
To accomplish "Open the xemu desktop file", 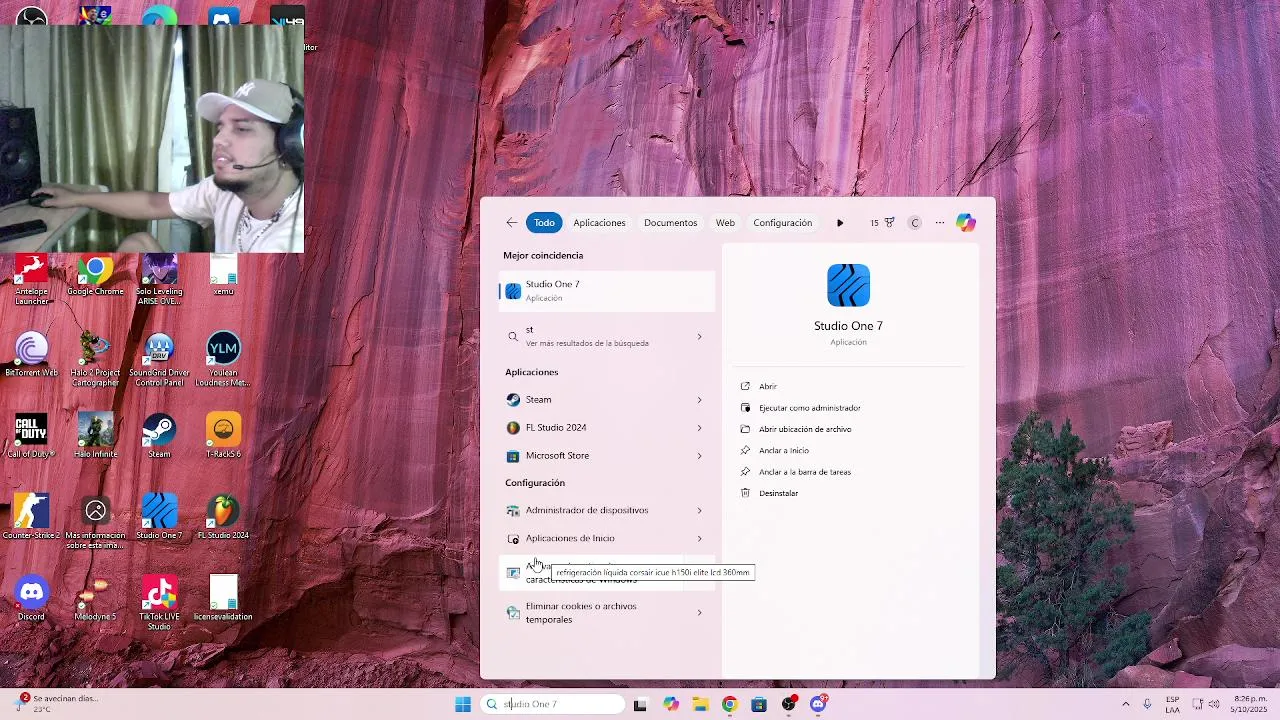I will (223, 276).
